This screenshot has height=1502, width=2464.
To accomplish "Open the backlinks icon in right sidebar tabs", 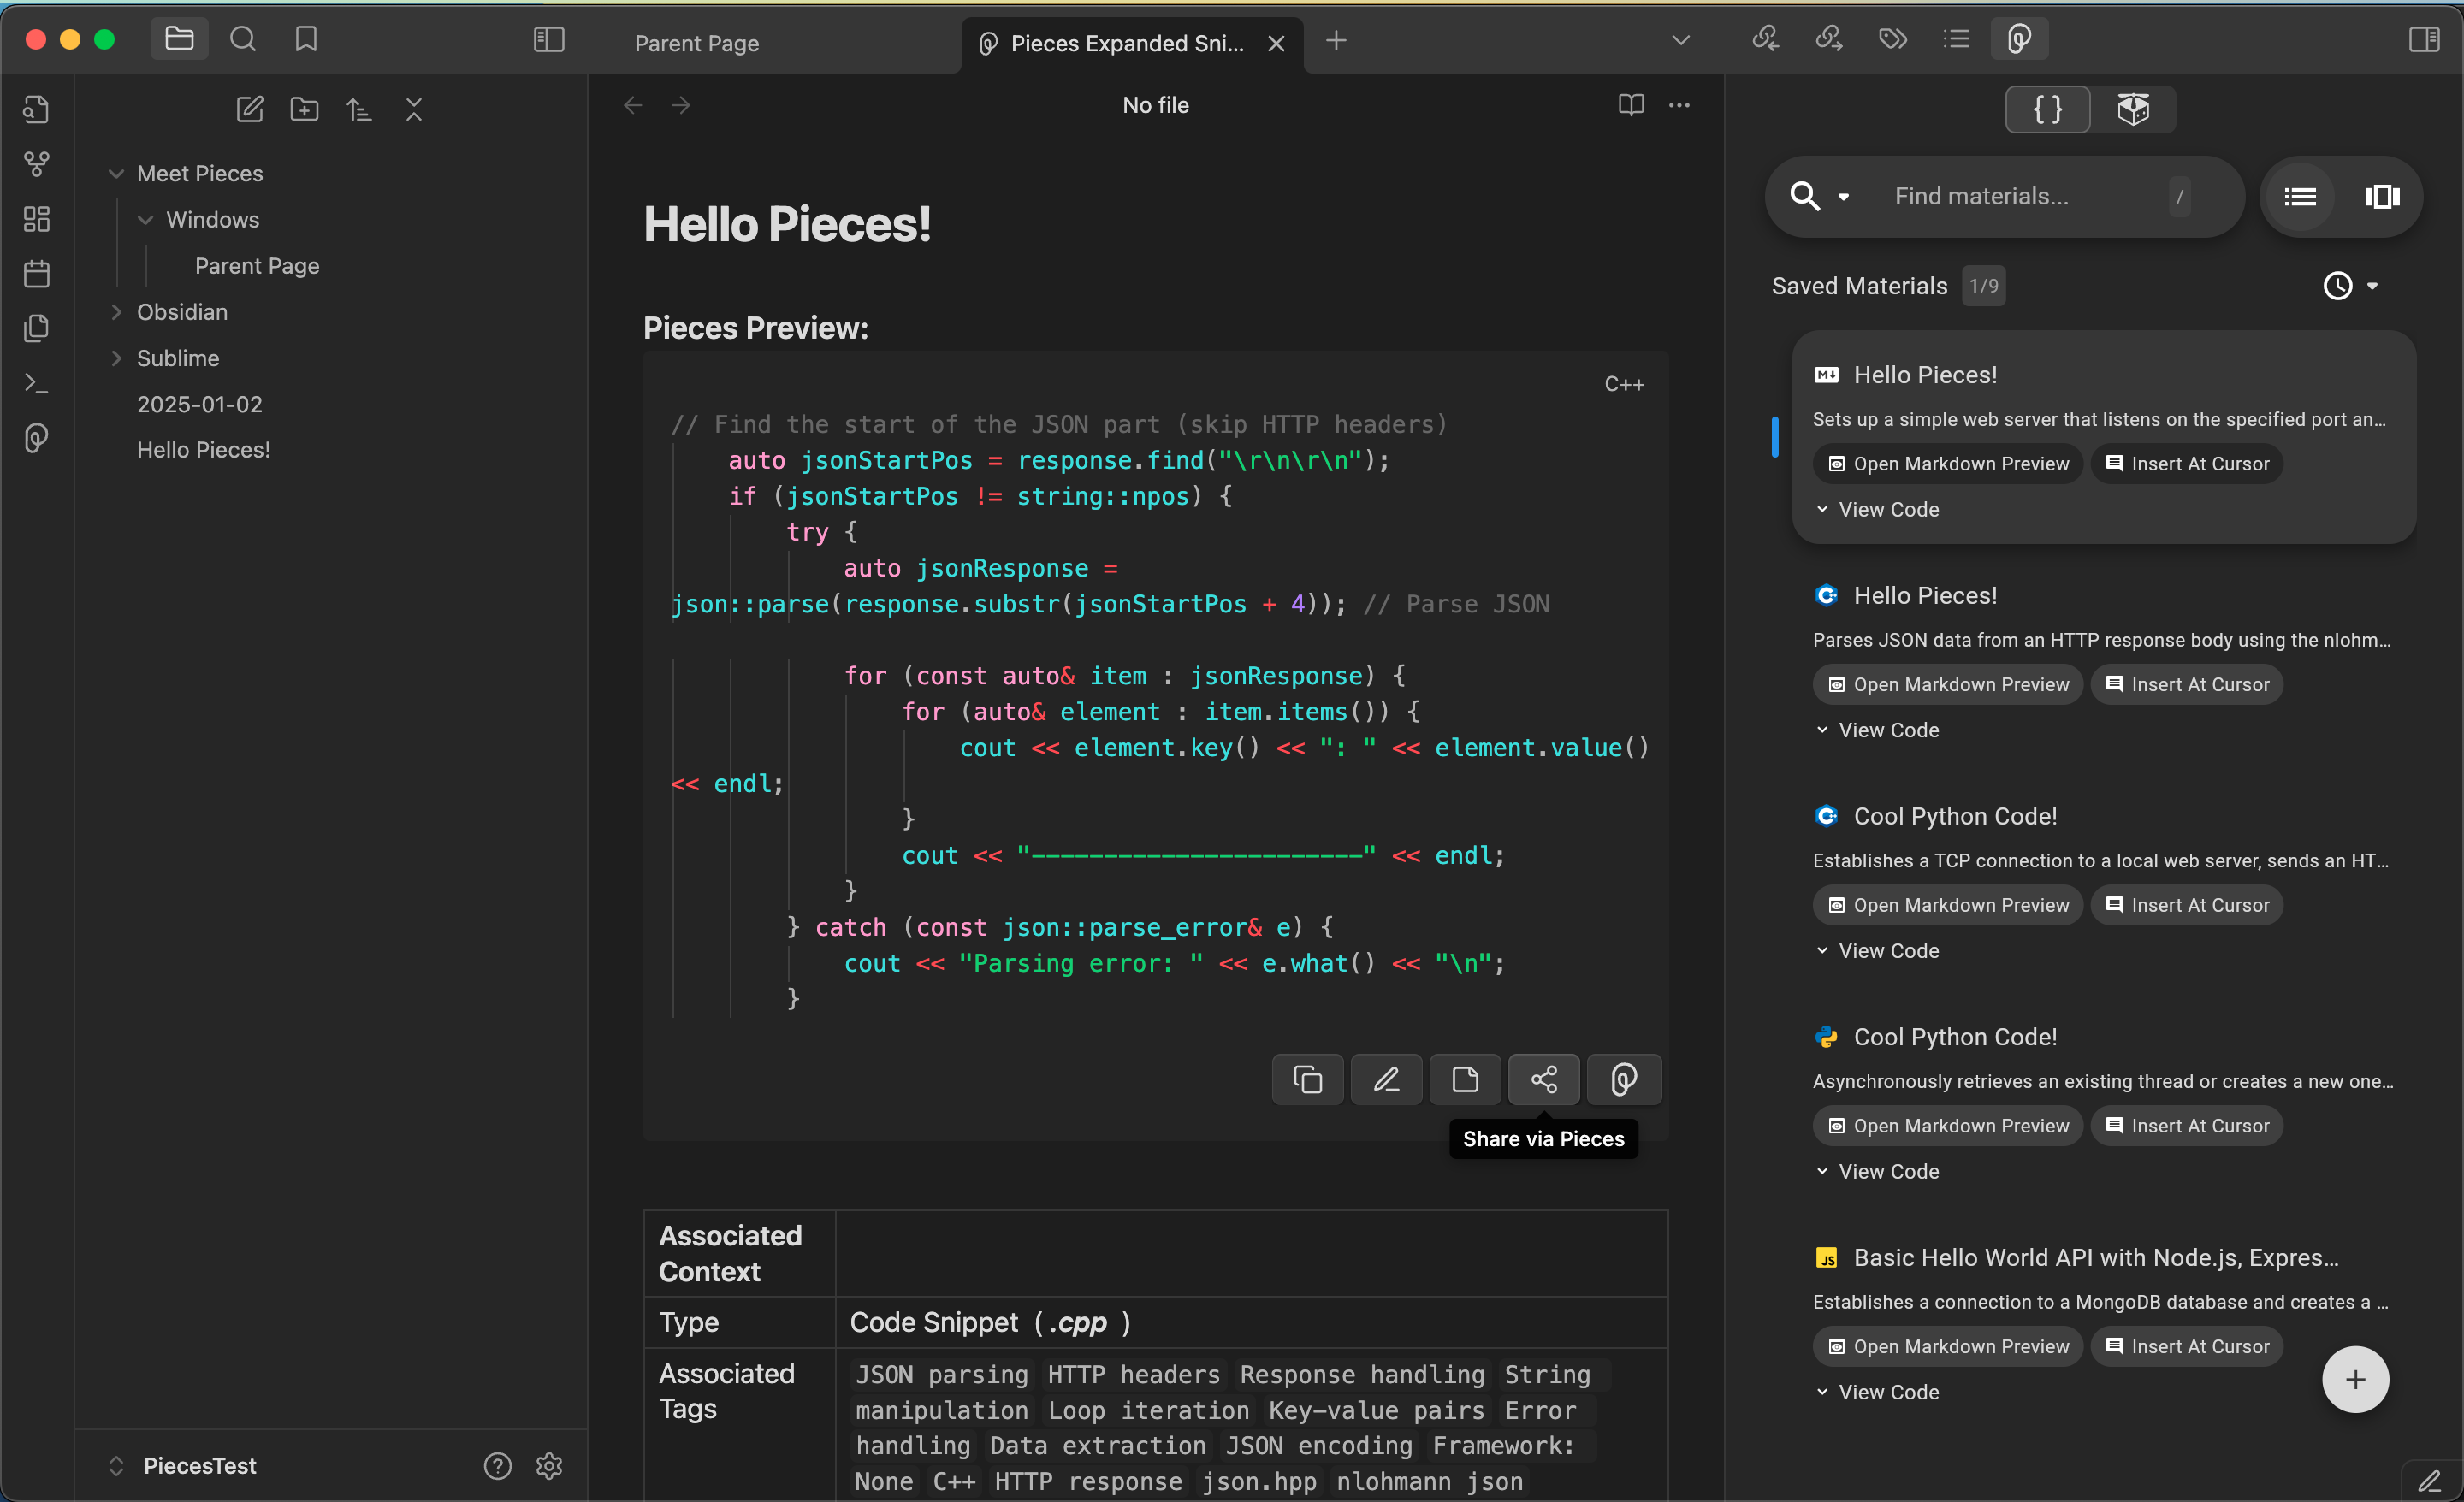I will (x=1766, y=39).
